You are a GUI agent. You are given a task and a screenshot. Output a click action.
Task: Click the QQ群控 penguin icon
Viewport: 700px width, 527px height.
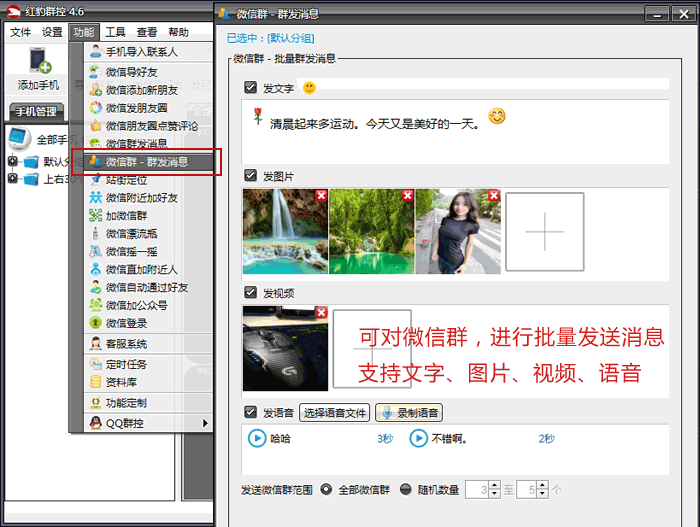[96, 423]
